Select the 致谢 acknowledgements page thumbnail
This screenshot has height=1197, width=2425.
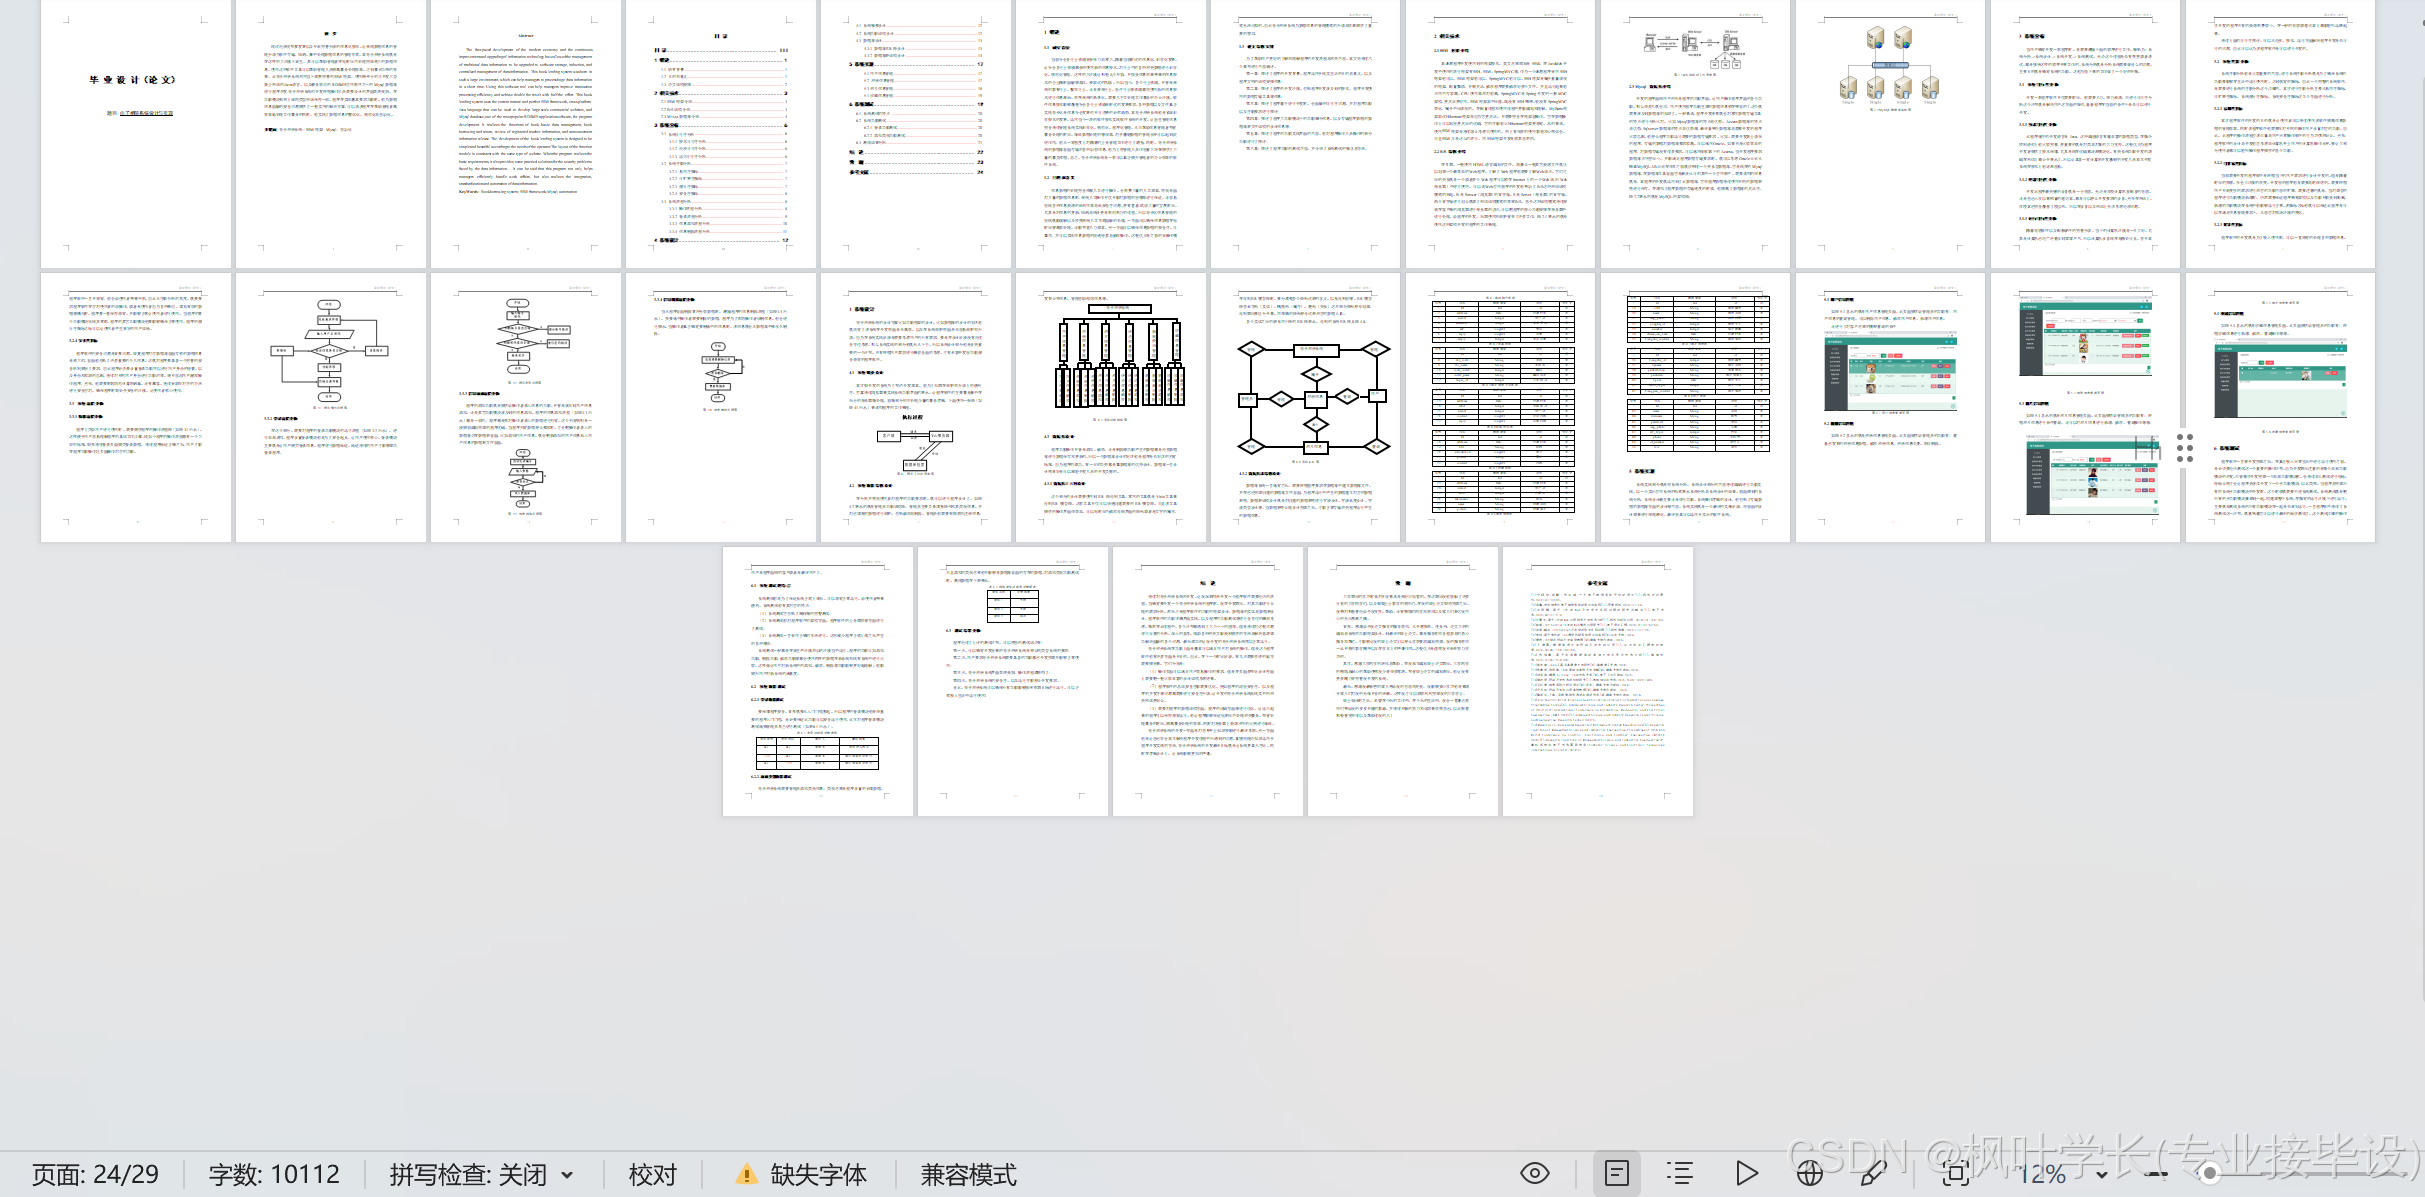click(x=1402, y=681)
